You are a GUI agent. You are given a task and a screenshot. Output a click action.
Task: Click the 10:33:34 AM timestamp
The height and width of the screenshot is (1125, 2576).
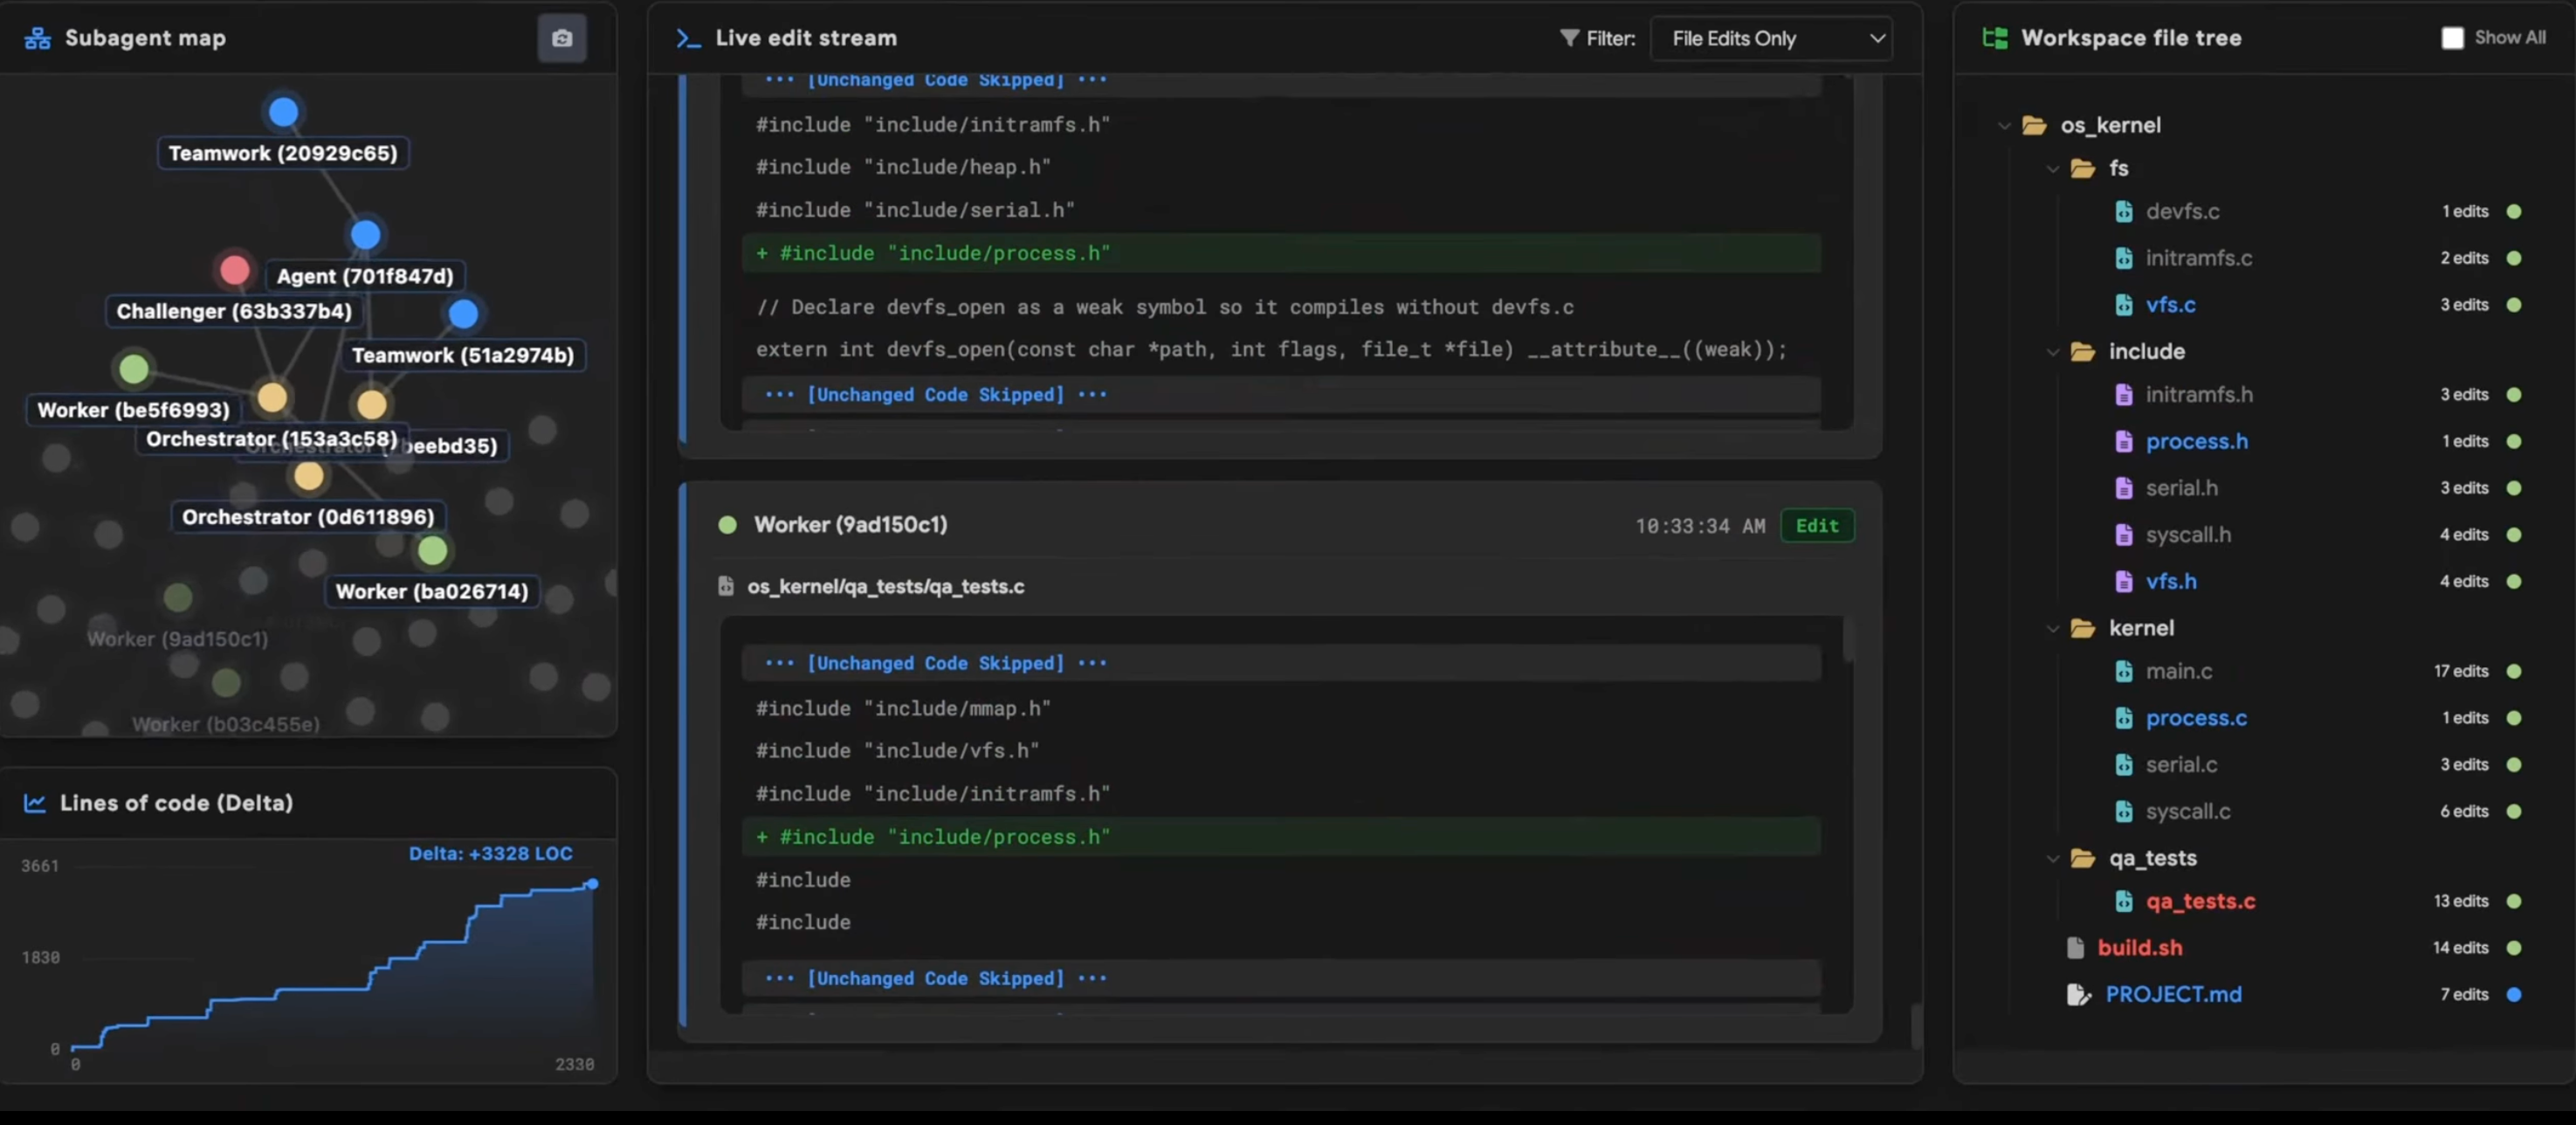pos(1700,526)
